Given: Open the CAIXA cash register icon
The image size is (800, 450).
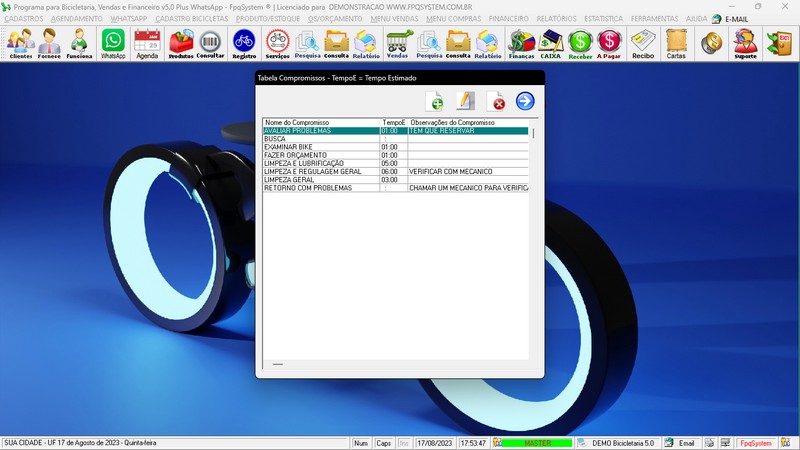Looking at the screenshot, I should (550, 43).
